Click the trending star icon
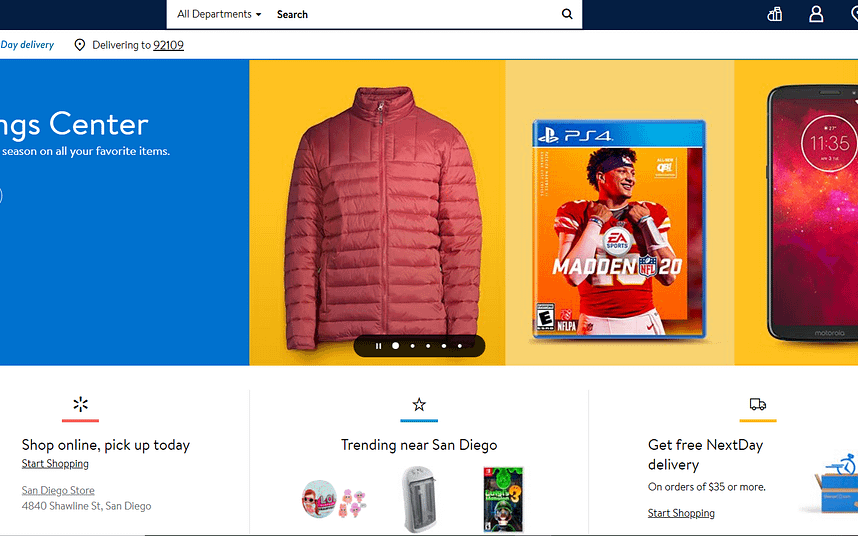858x536 pixels. point(419,404)
